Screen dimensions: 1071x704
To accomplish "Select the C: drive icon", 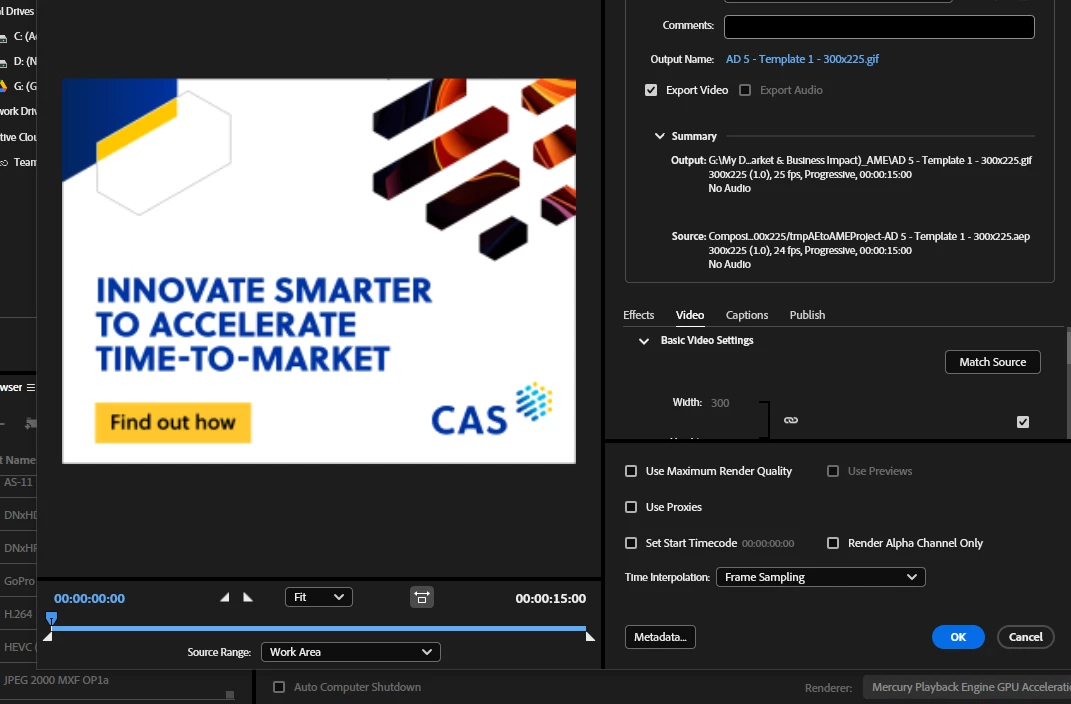I will pyautogui.click(x=3, y=37).
